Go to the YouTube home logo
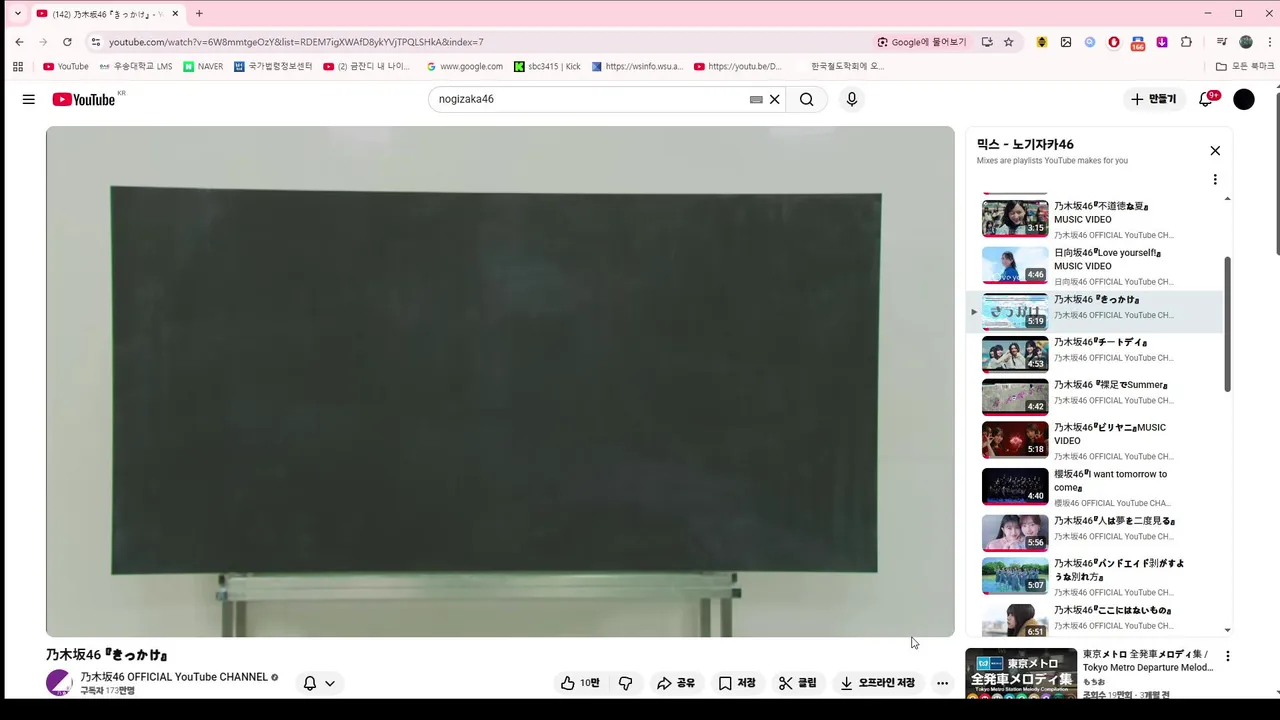 84,99
